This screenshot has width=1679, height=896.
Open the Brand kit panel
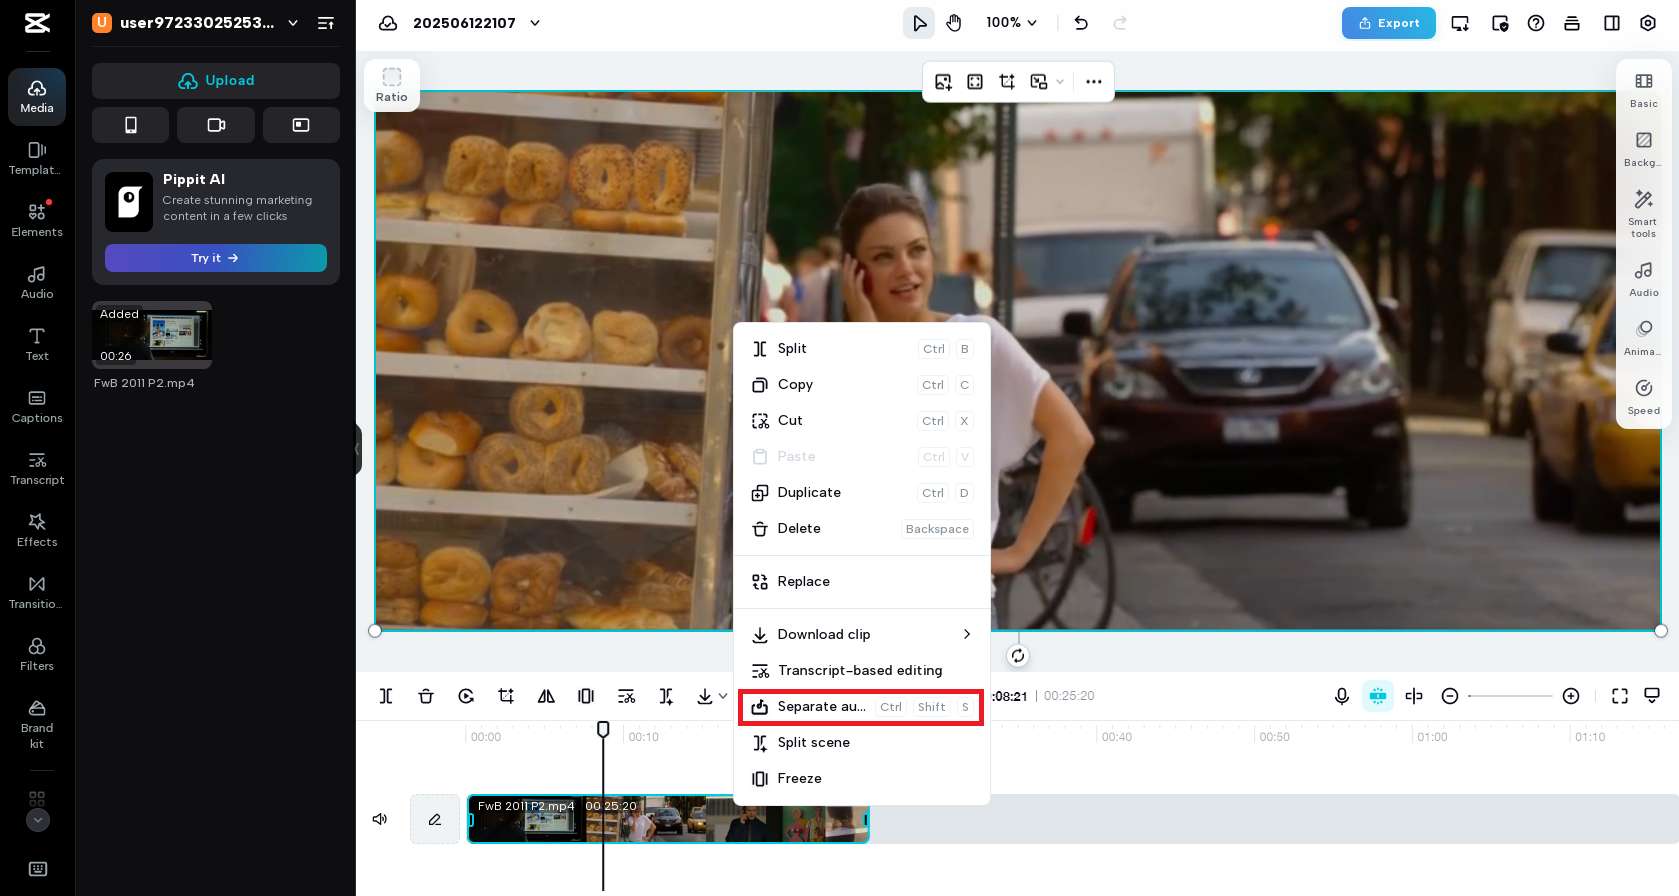pyautogui.click(x=37, y=723)
